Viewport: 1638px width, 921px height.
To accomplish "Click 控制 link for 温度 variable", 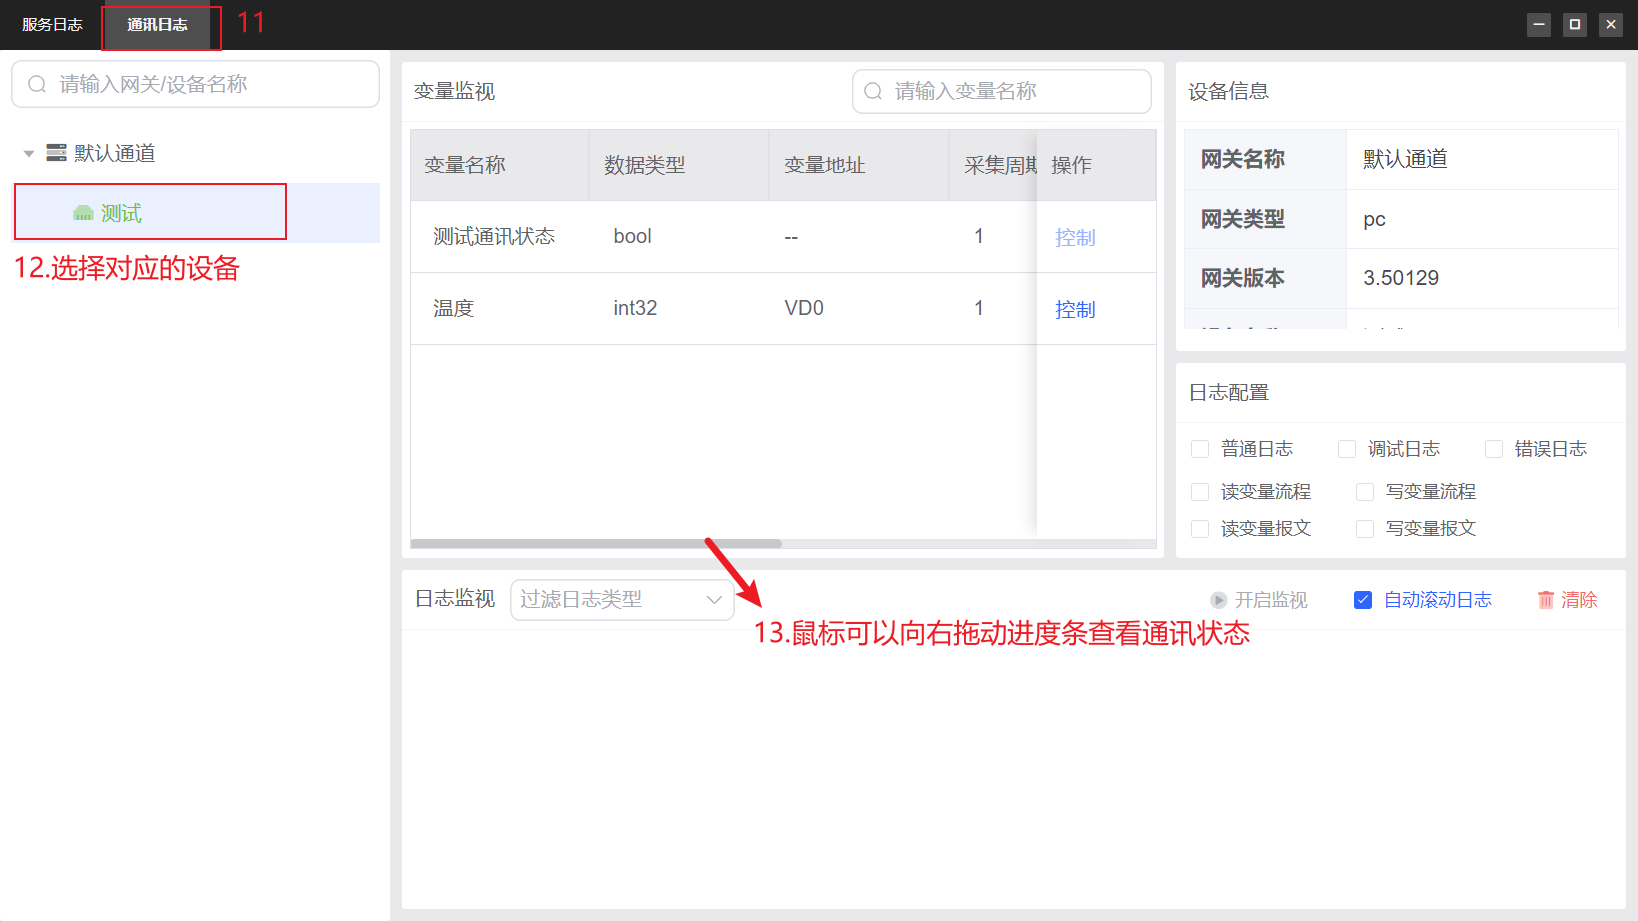I will click(1075, 309).
